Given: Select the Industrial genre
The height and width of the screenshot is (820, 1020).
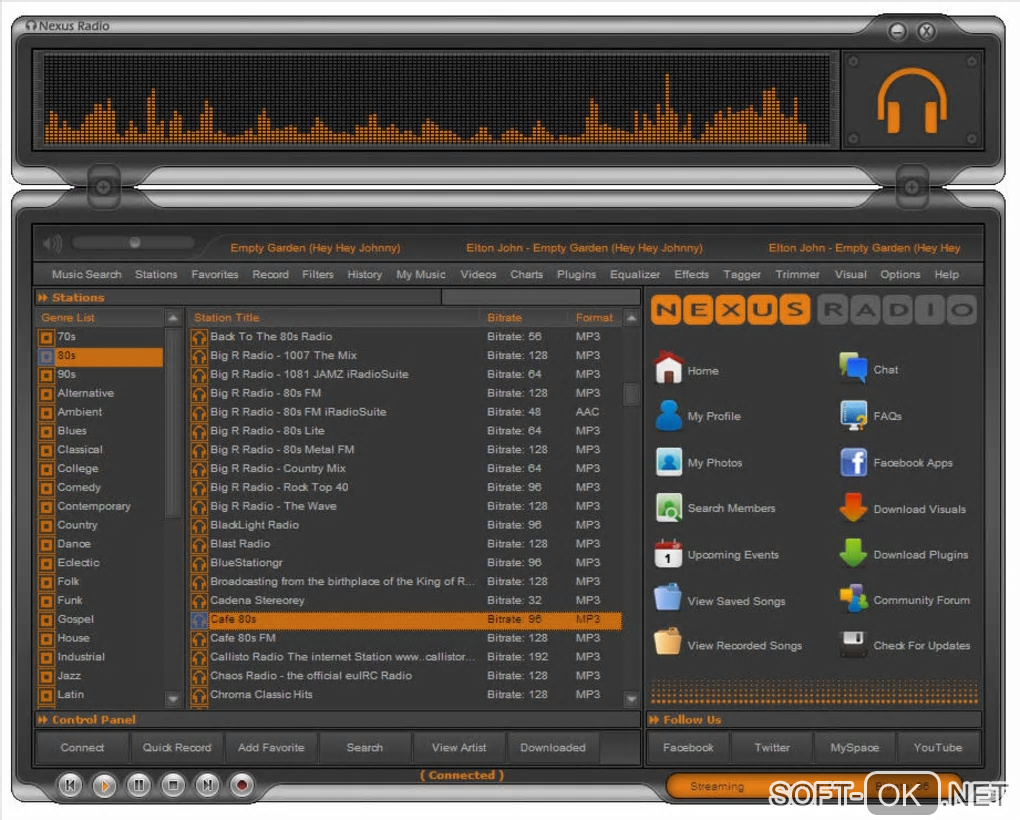Looking at the screenshot, I should pos(100,657).
